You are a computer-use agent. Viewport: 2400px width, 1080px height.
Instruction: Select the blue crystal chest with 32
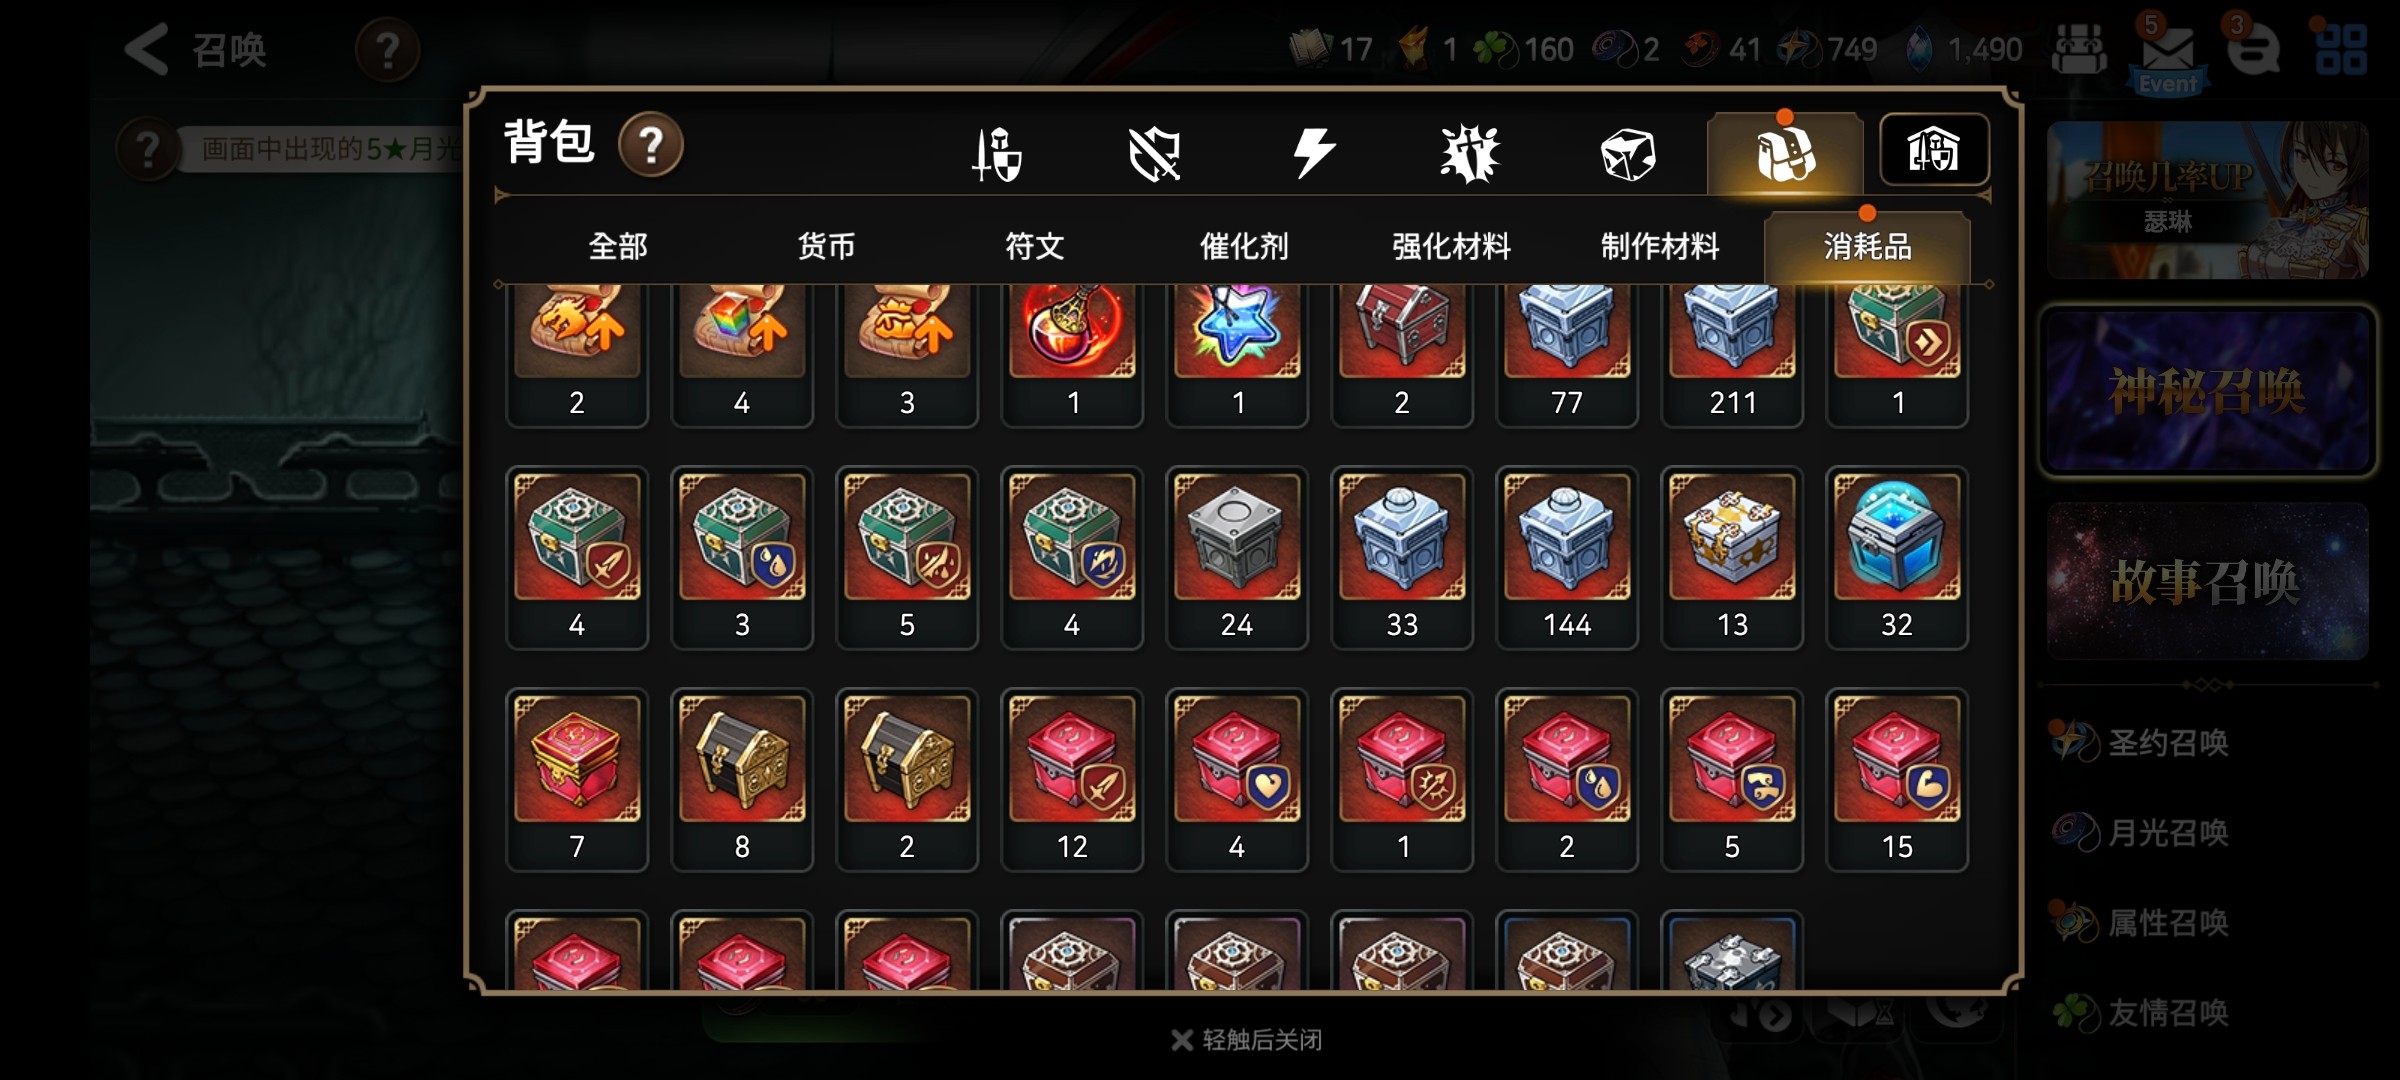tap(1897, 558)
